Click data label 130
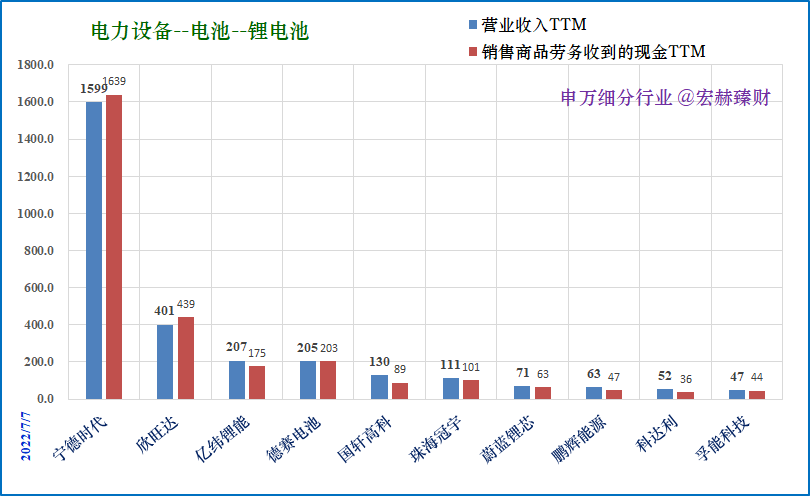The image size is (810, 496). pos(379,362)
